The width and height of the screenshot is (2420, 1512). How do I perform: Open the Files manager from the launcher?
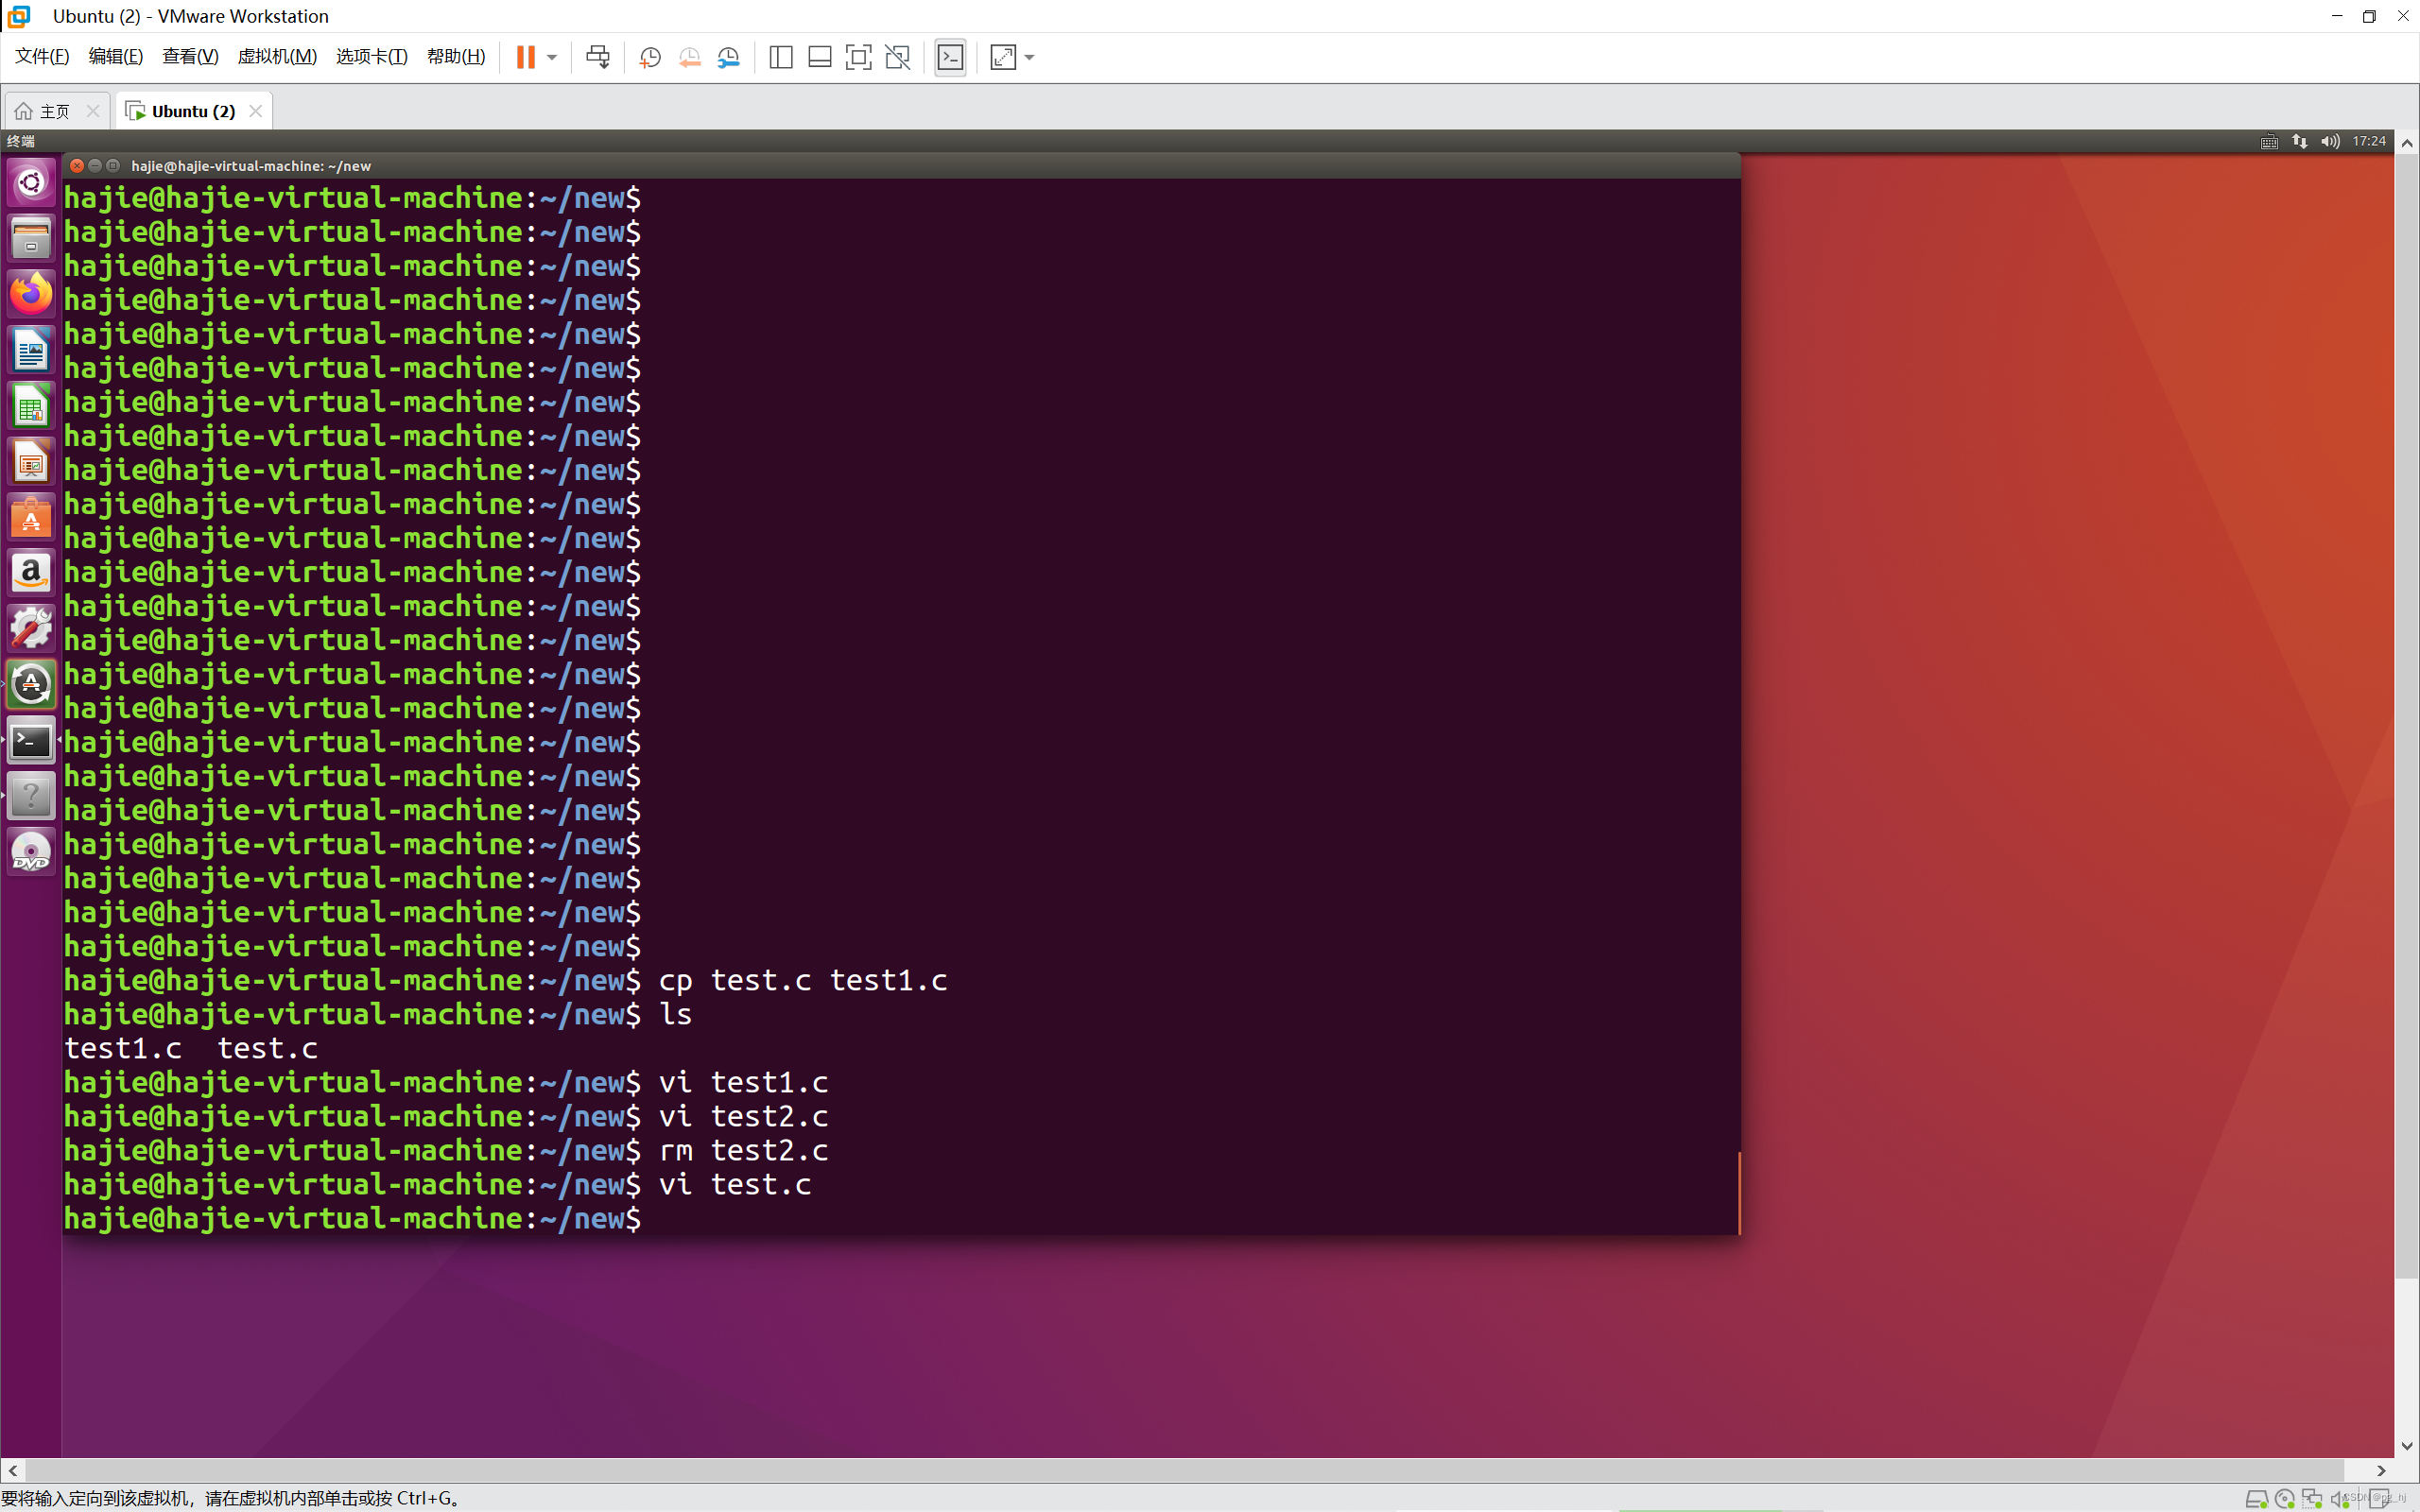31,239
